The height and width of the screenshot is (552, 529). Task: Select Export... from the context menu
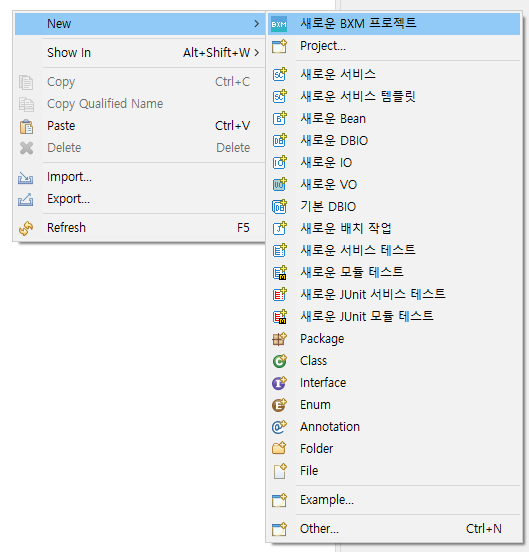(x=140, y=199)
